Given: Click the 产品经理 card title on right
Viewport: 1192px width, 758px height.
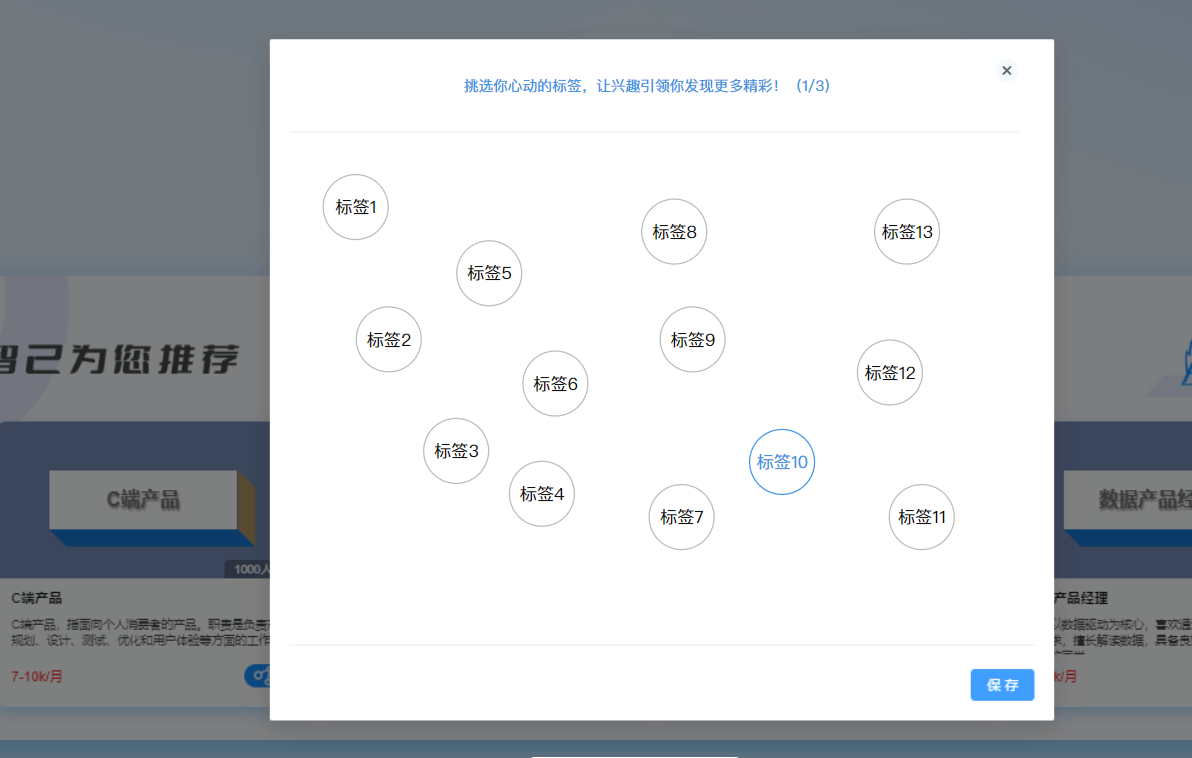Looking at the screenshot, I should click(1081, 598).
